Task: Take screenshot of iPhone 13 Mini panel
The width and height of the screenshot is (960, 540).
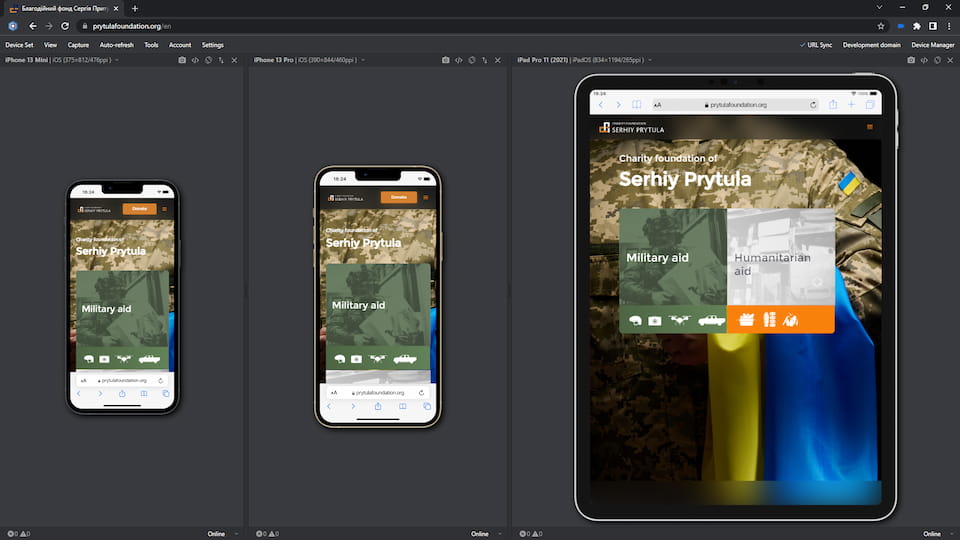Action: pos(182,60)
